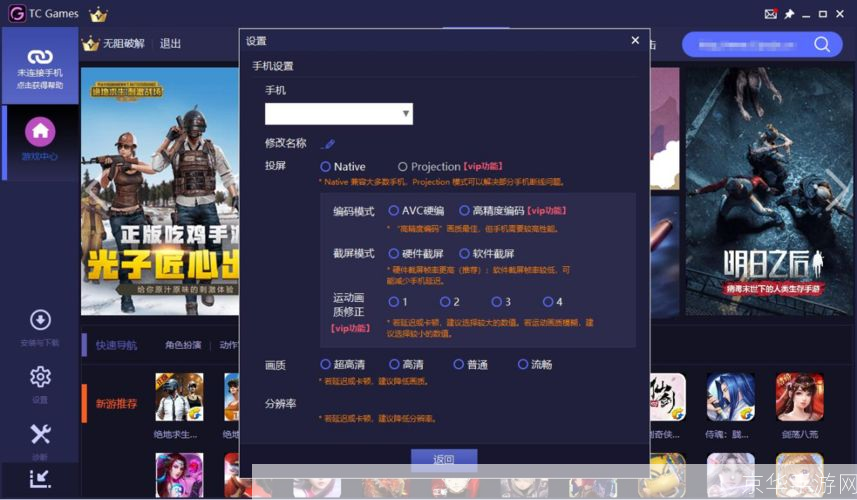Click the collapse arrow icon at sidebar bottom
Image resolution: width=857 pixels, height=500 pixels.
(40, 479)
